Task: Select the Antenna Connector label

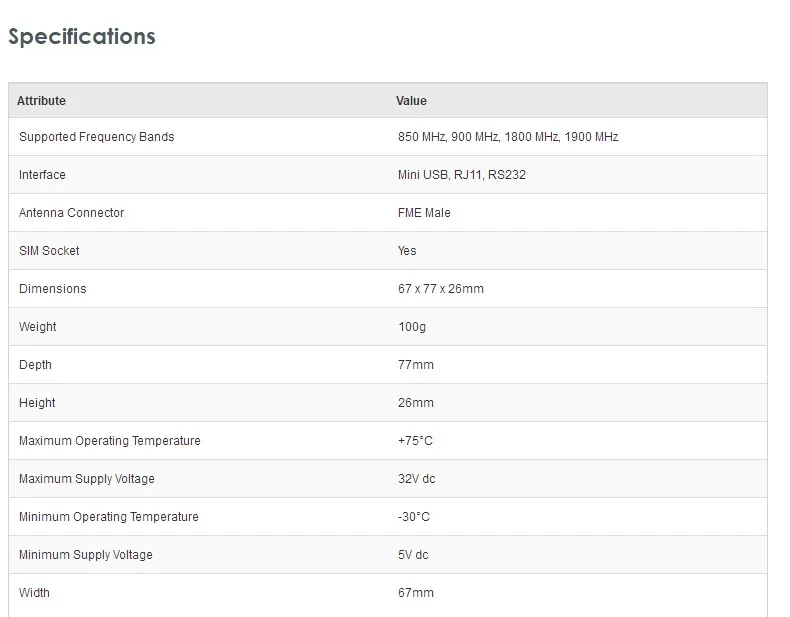Action: click(72, 213)
